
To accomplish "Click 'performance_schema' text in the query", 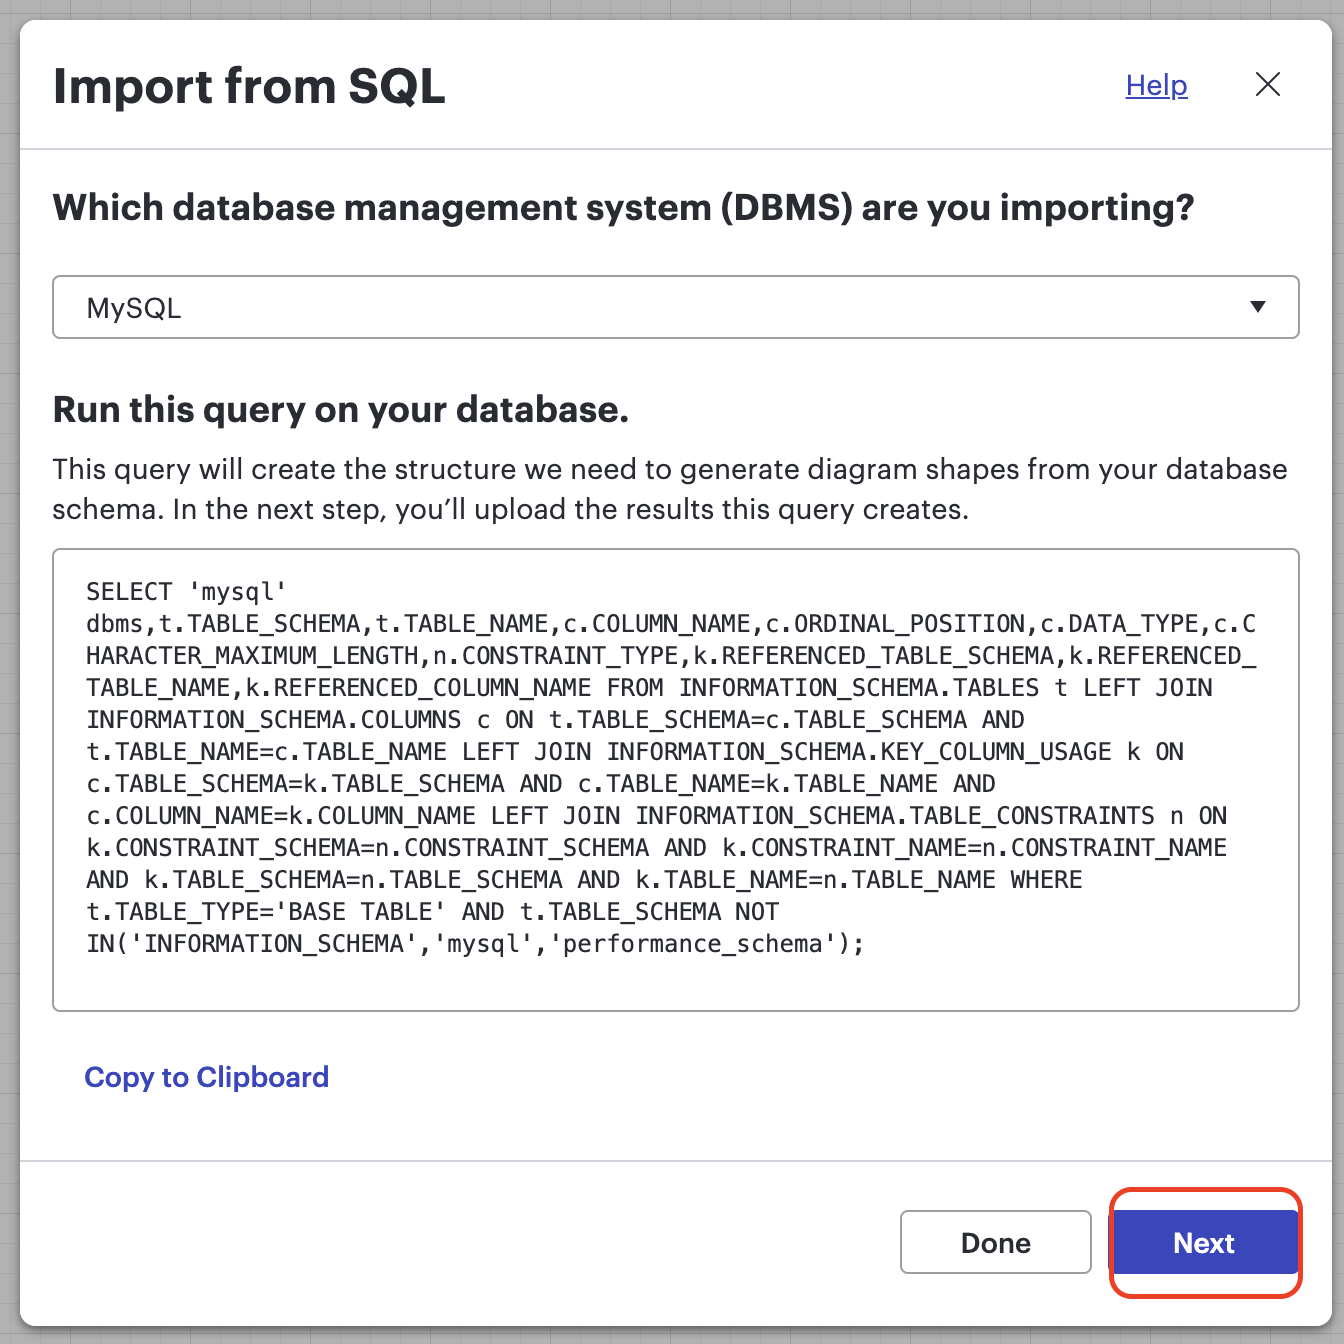I will tap(693, 944).
